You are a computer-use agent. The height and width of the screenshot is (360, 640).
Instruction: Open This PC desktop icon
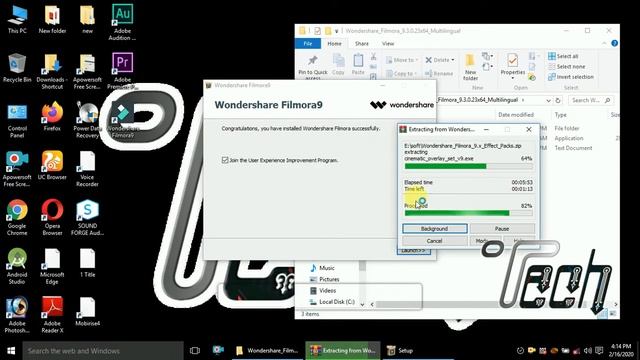coord(17,20)
